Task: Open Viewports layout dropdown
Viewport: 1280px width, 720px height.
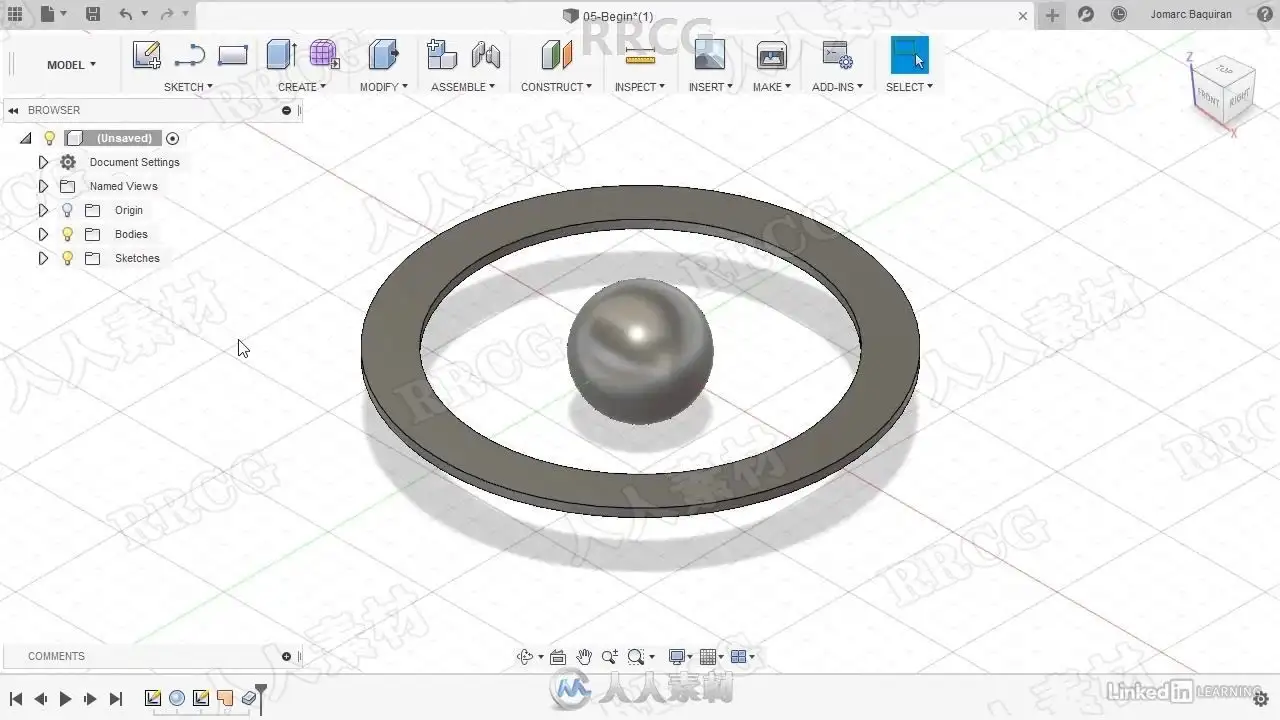Action: click(x=742, y=657)
